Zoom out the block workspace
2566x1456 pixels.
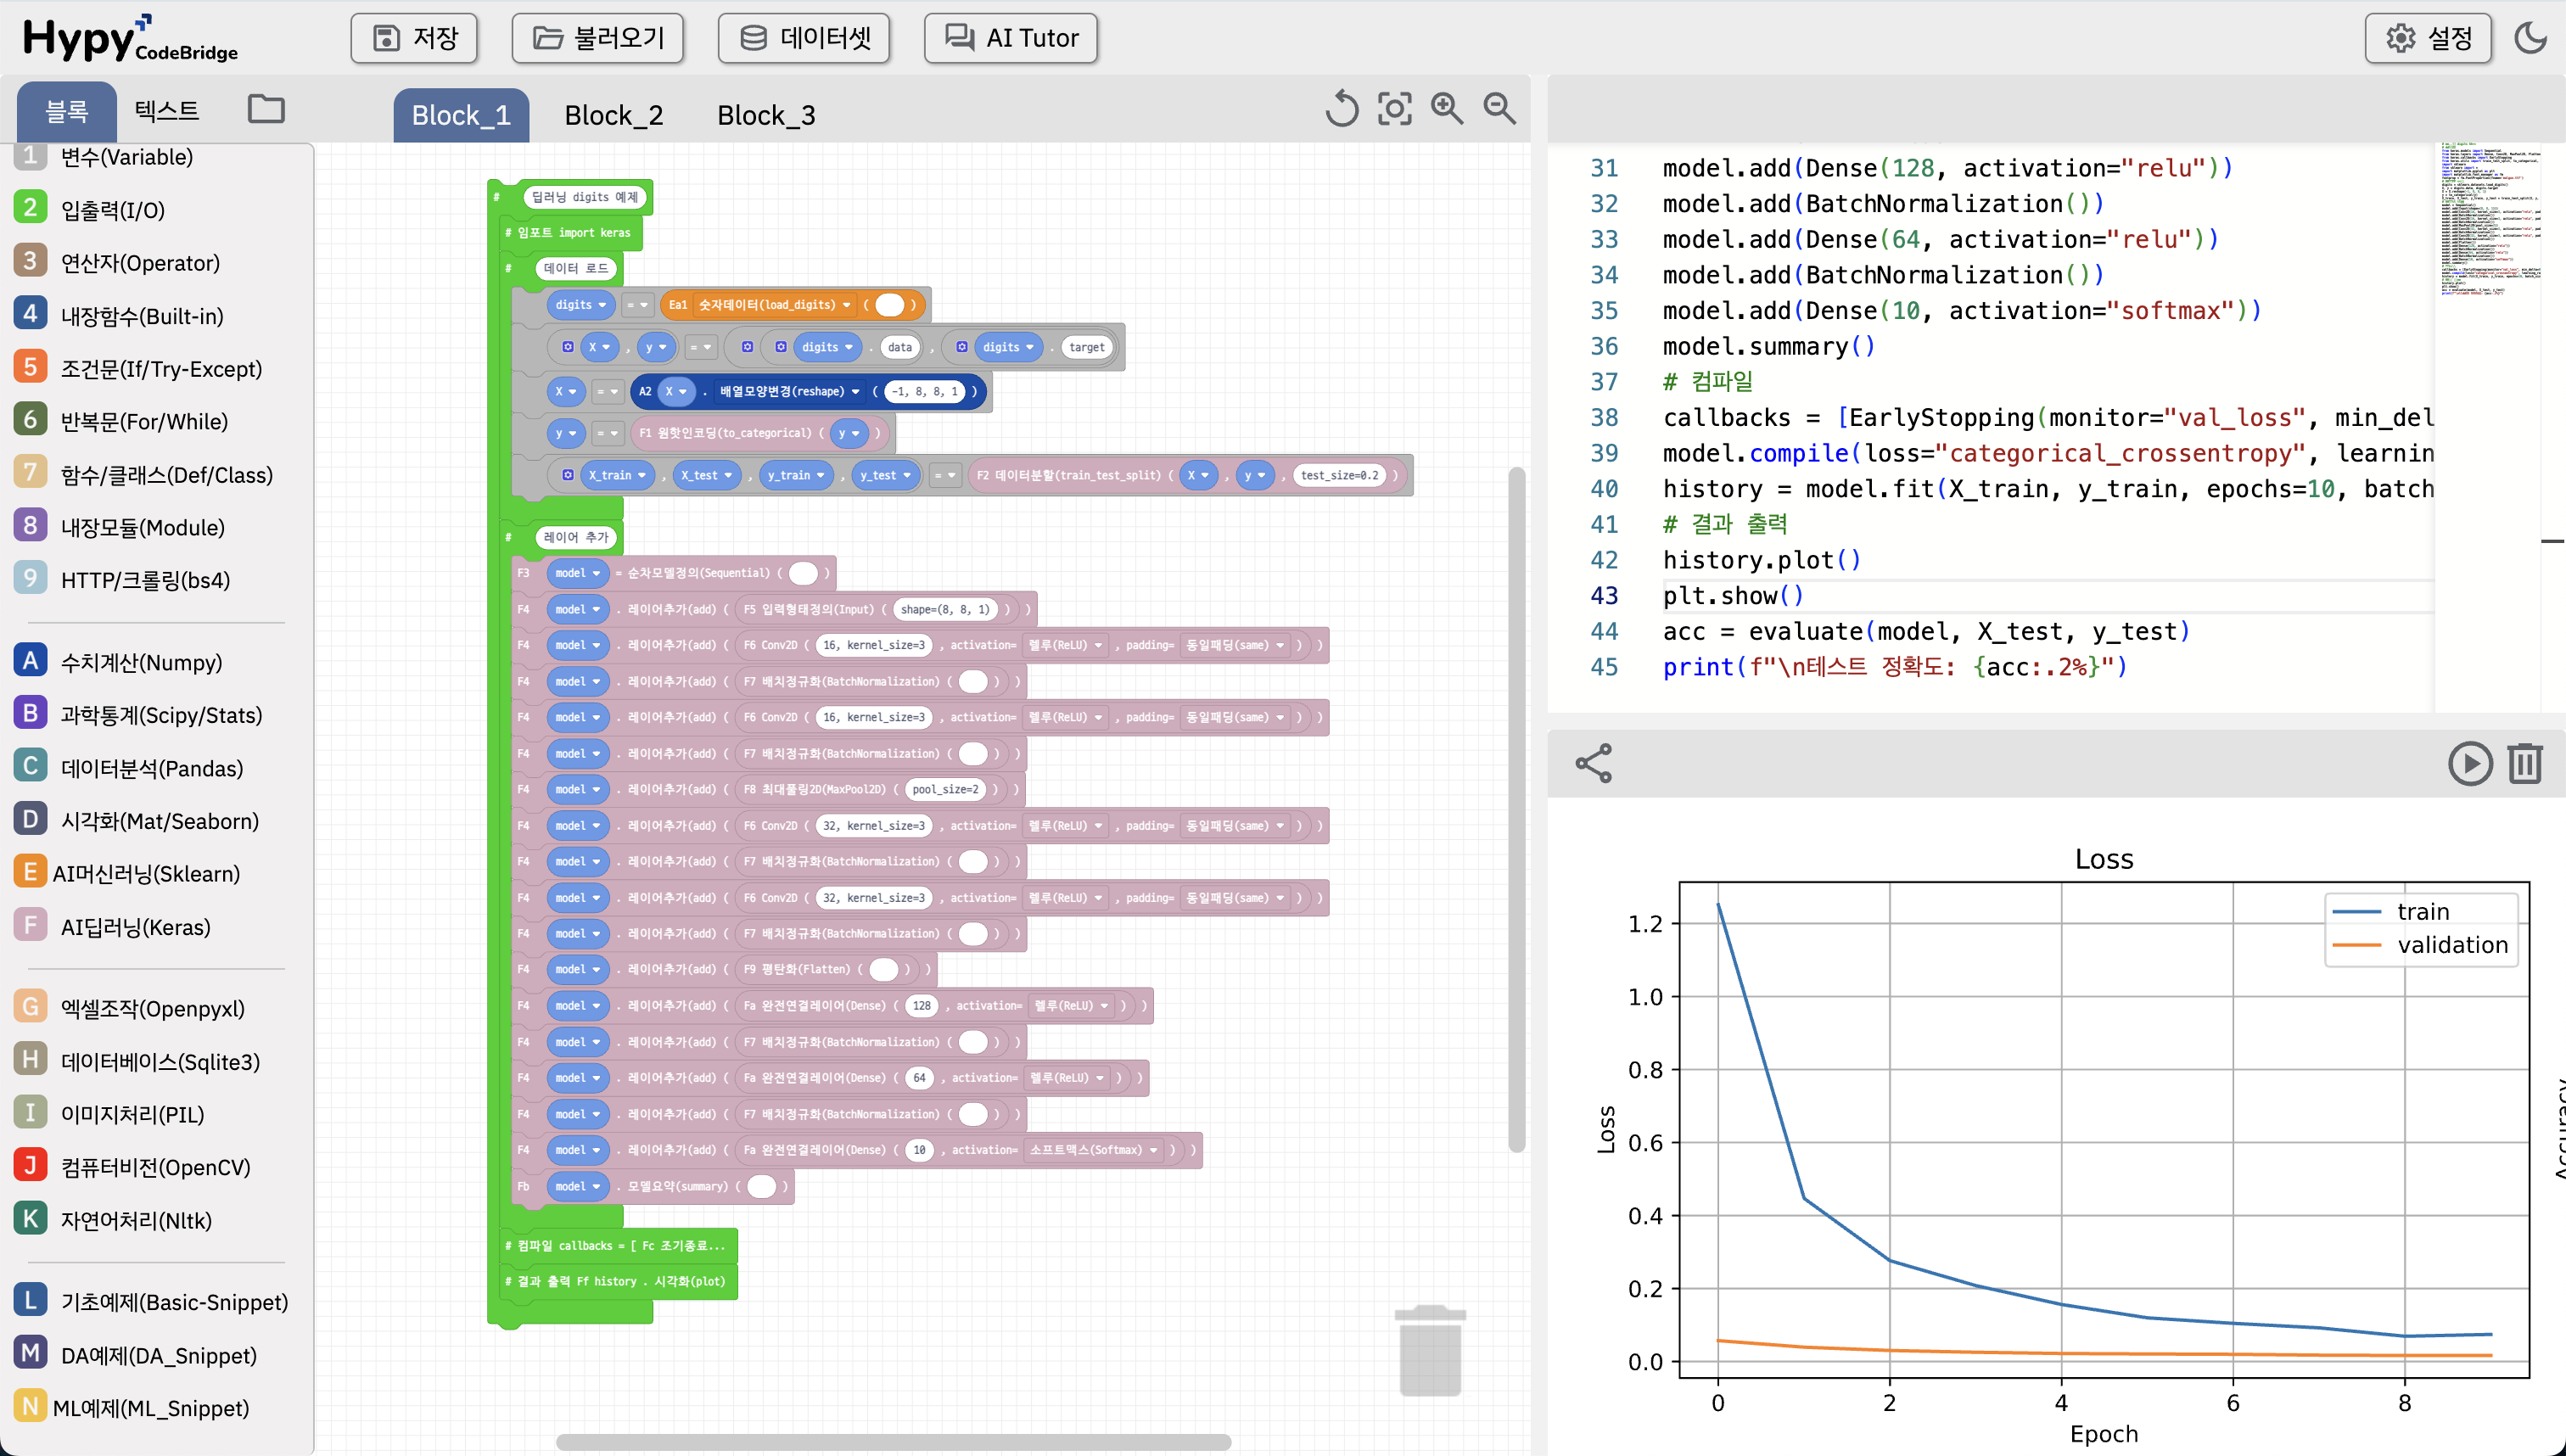(1500, 108)
